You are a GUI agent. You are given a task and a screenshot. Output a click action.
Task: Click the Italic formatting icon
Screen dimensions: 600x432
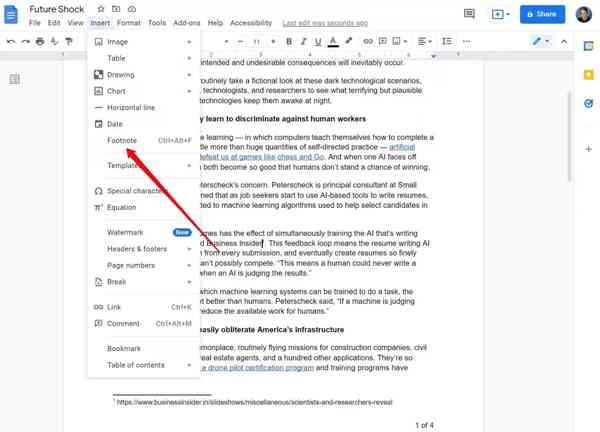[304, 42]
